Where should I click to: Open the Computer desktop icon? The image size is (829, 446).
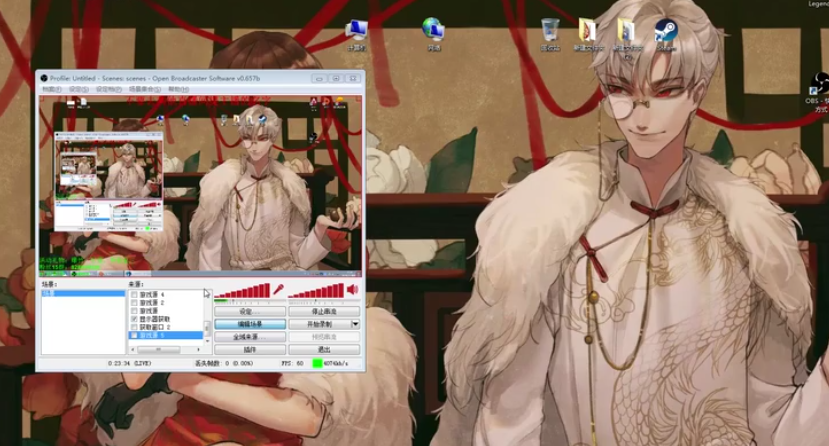click(x=357, y=35)
